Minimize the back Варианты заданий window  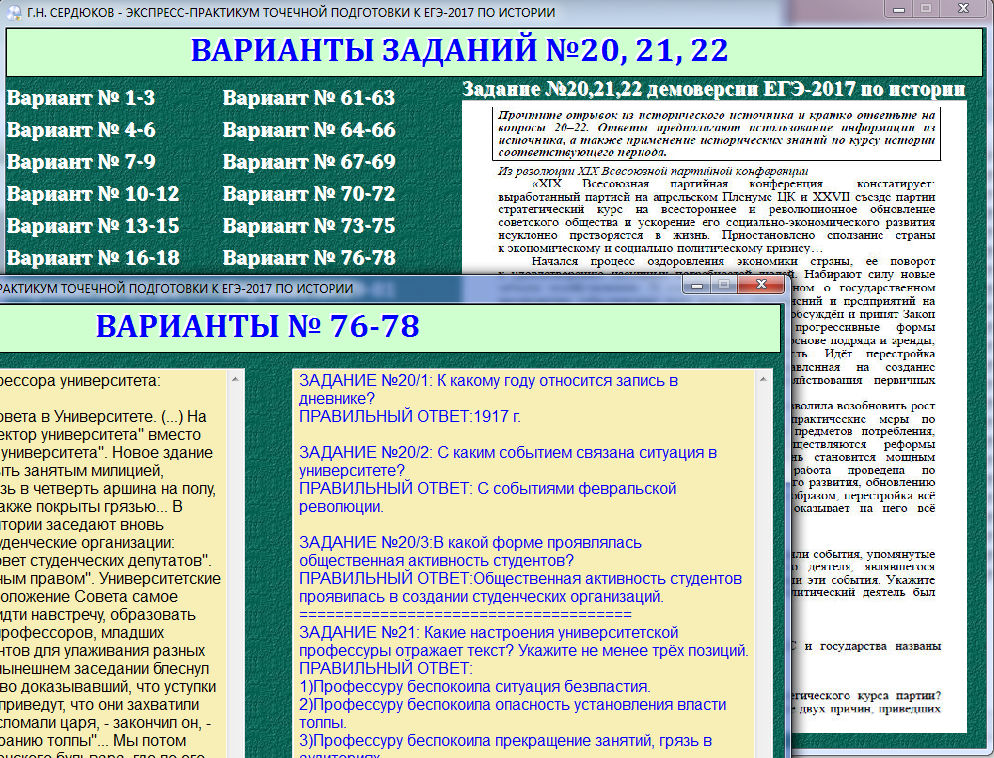(898, 9)
